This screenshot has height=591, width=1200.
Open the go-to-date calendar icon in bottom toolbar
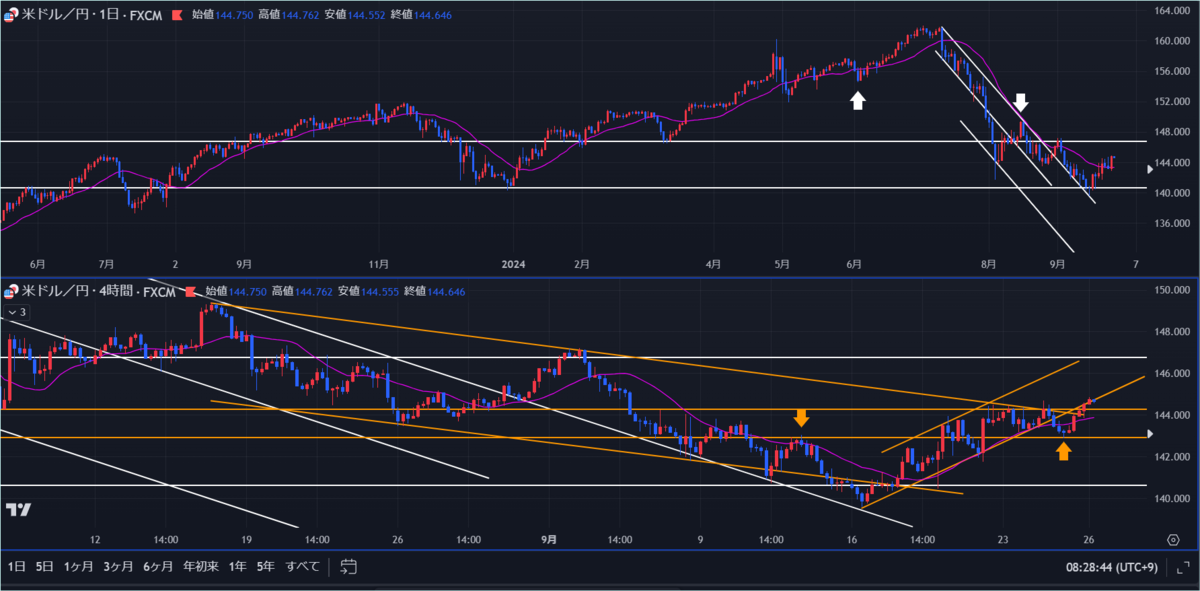pyautogui.click(x=347, y=565)
